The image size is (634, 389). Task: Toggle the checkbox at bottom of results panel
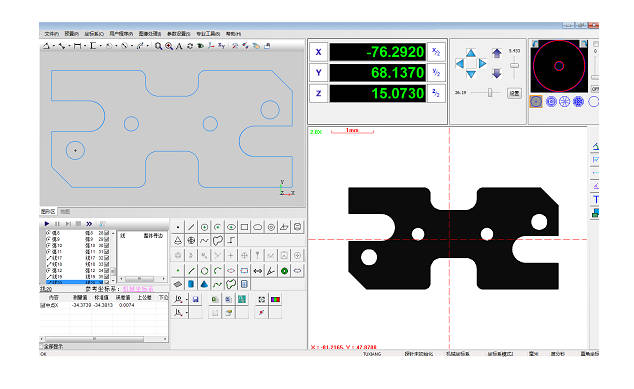tap(42, 347)
